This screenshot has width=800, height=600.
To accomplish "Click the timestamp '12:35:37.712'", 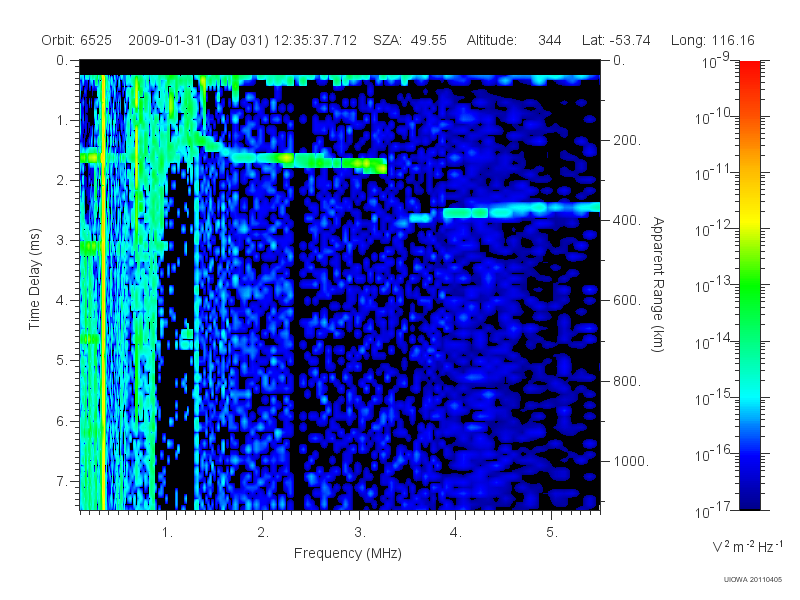I will pos(315,40).
